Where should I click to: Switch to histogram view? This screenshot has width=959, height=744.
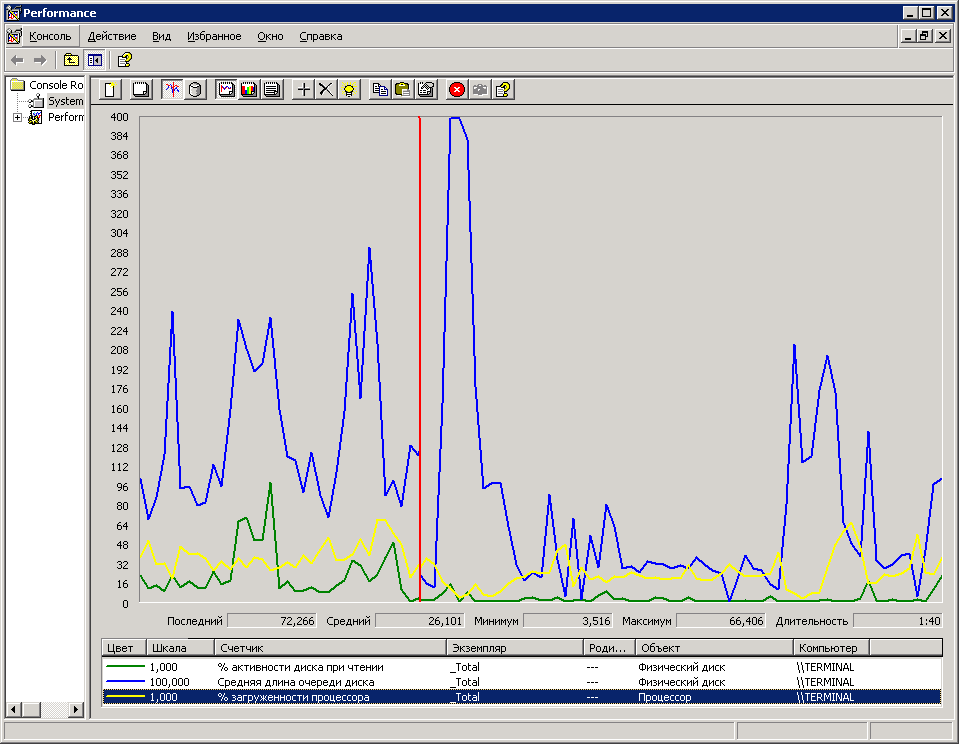tap(248, 89)
